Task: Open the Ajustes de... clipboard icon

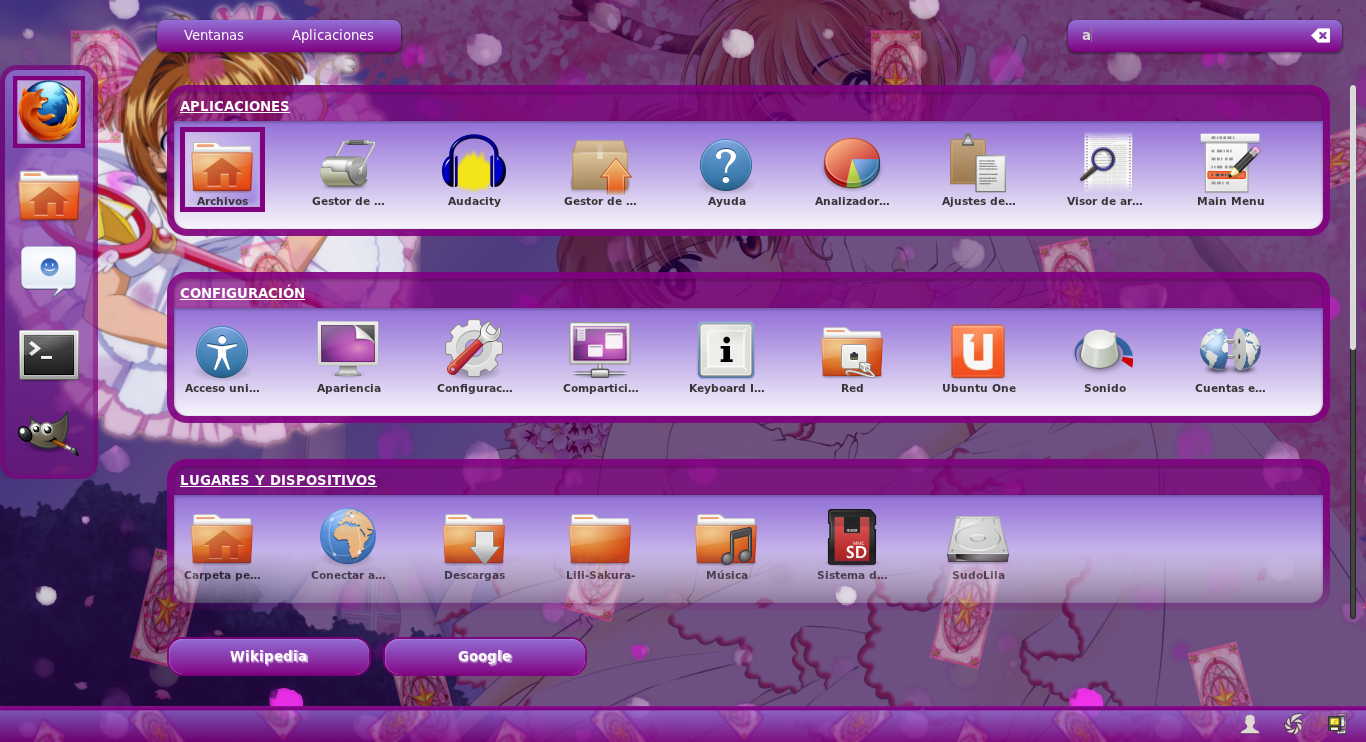Action: (978, 170)
